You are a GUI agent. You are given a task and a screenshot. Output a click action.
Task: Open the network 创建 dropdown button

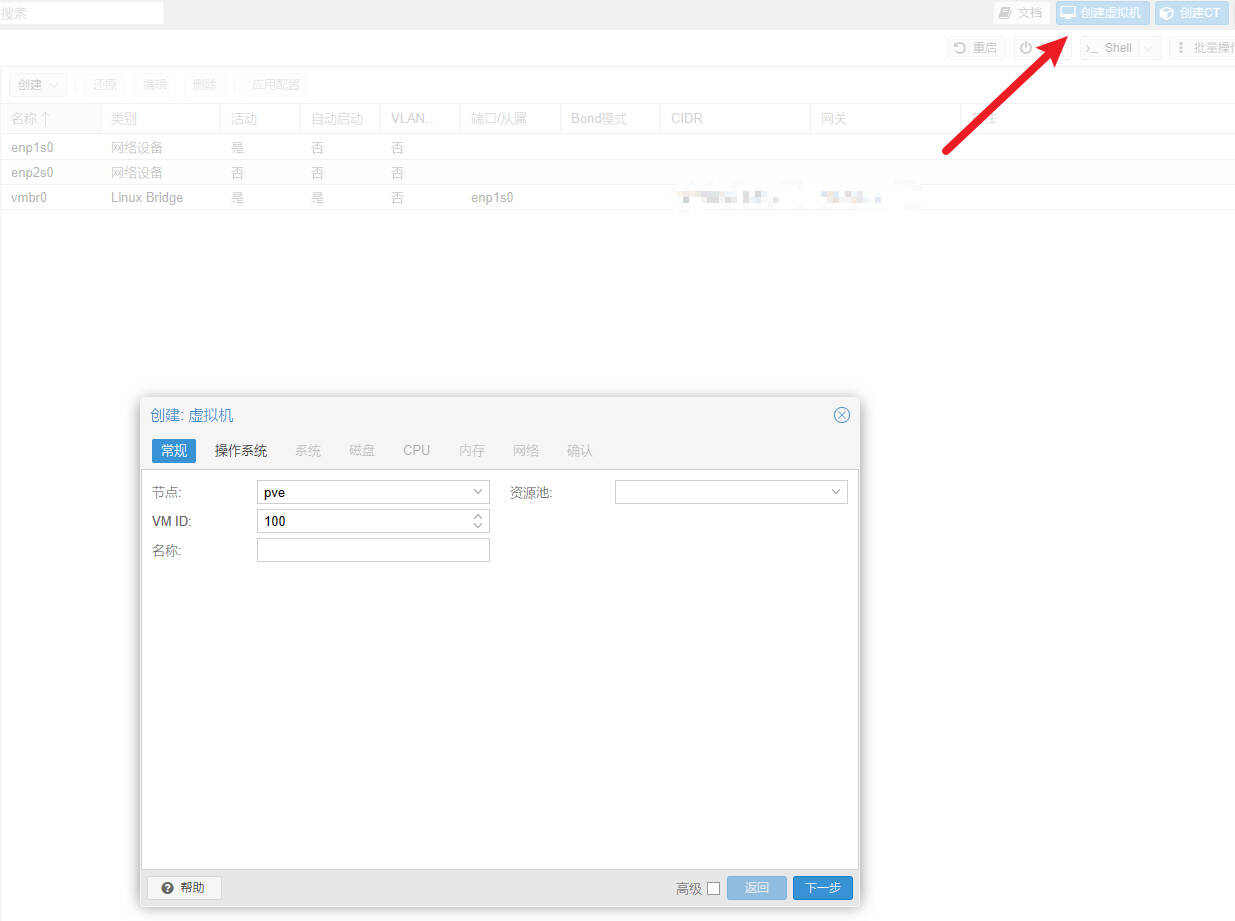click(x=38, y=85)
